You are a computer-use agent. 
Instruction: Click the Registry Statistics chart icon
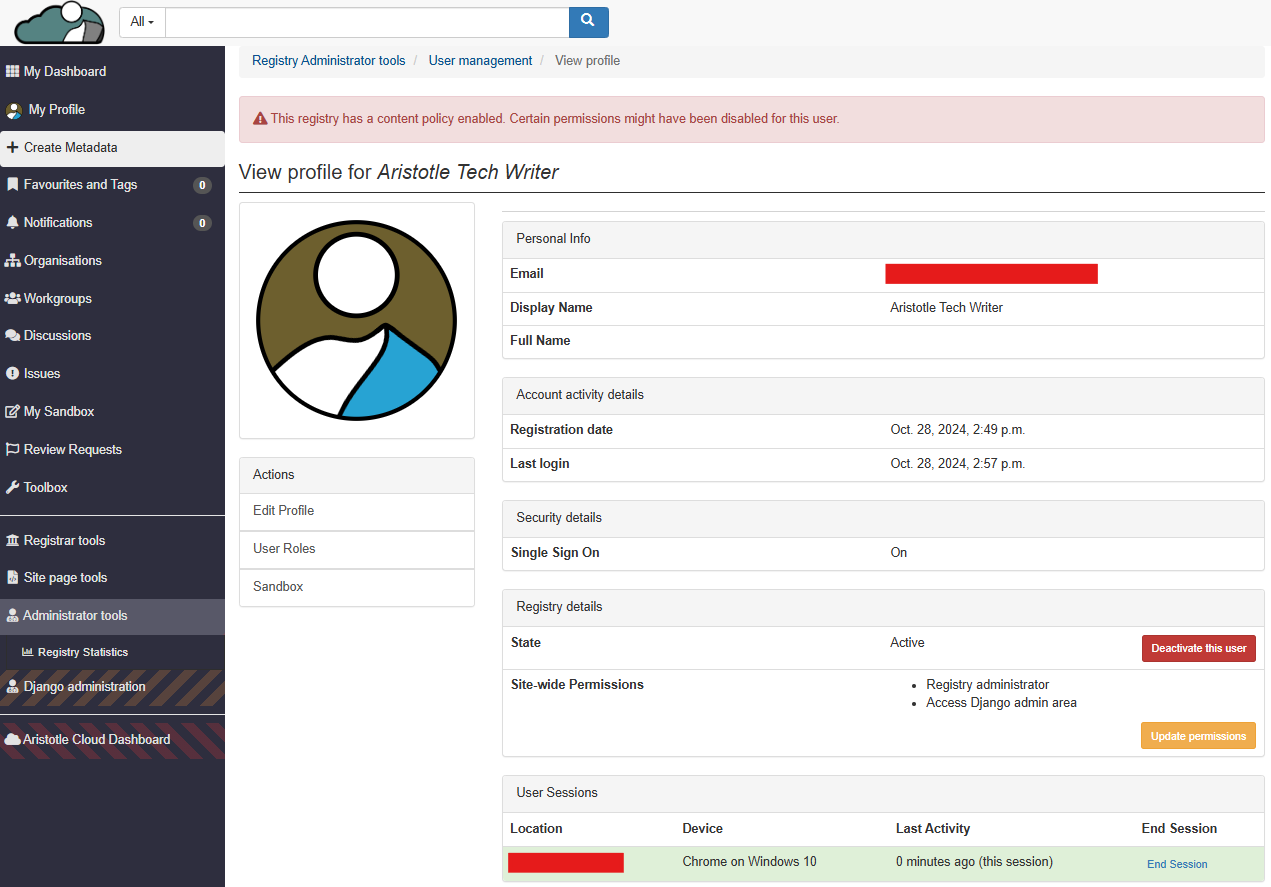coord(28,652)
